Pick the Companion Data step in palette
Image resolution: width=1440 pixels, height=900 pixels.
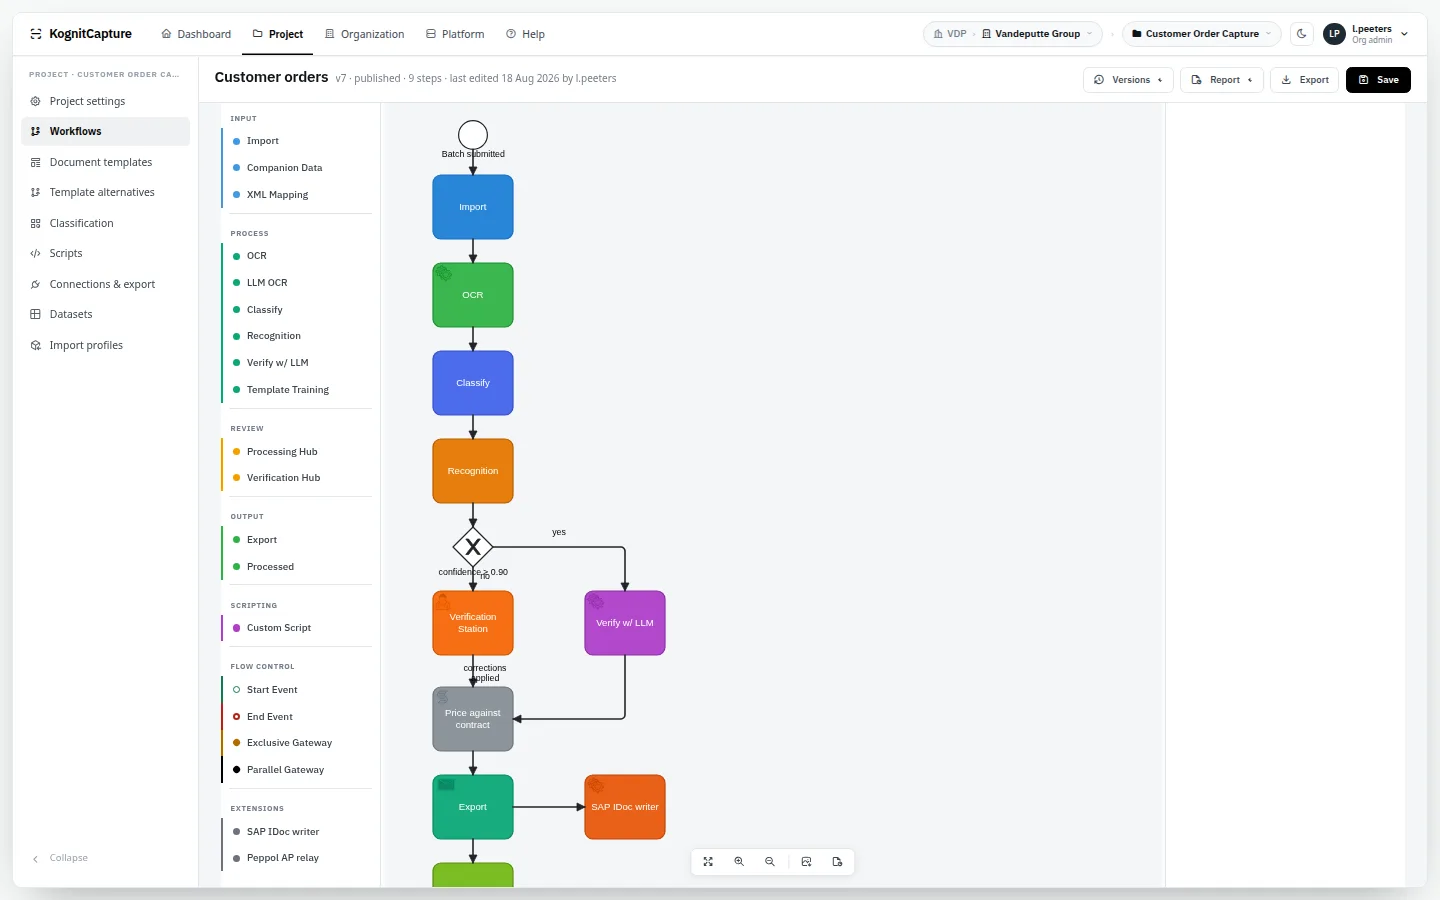point(298,168)
